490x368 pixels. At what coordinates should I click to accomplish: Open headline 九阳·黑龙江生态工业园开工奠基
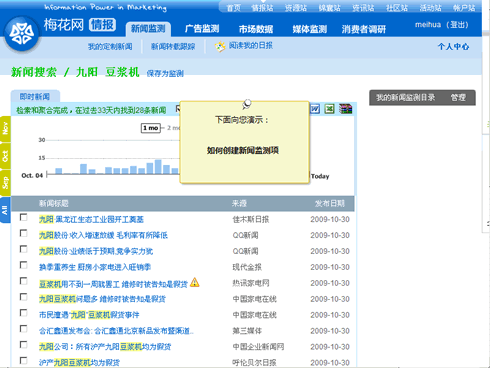coord(91,219)
